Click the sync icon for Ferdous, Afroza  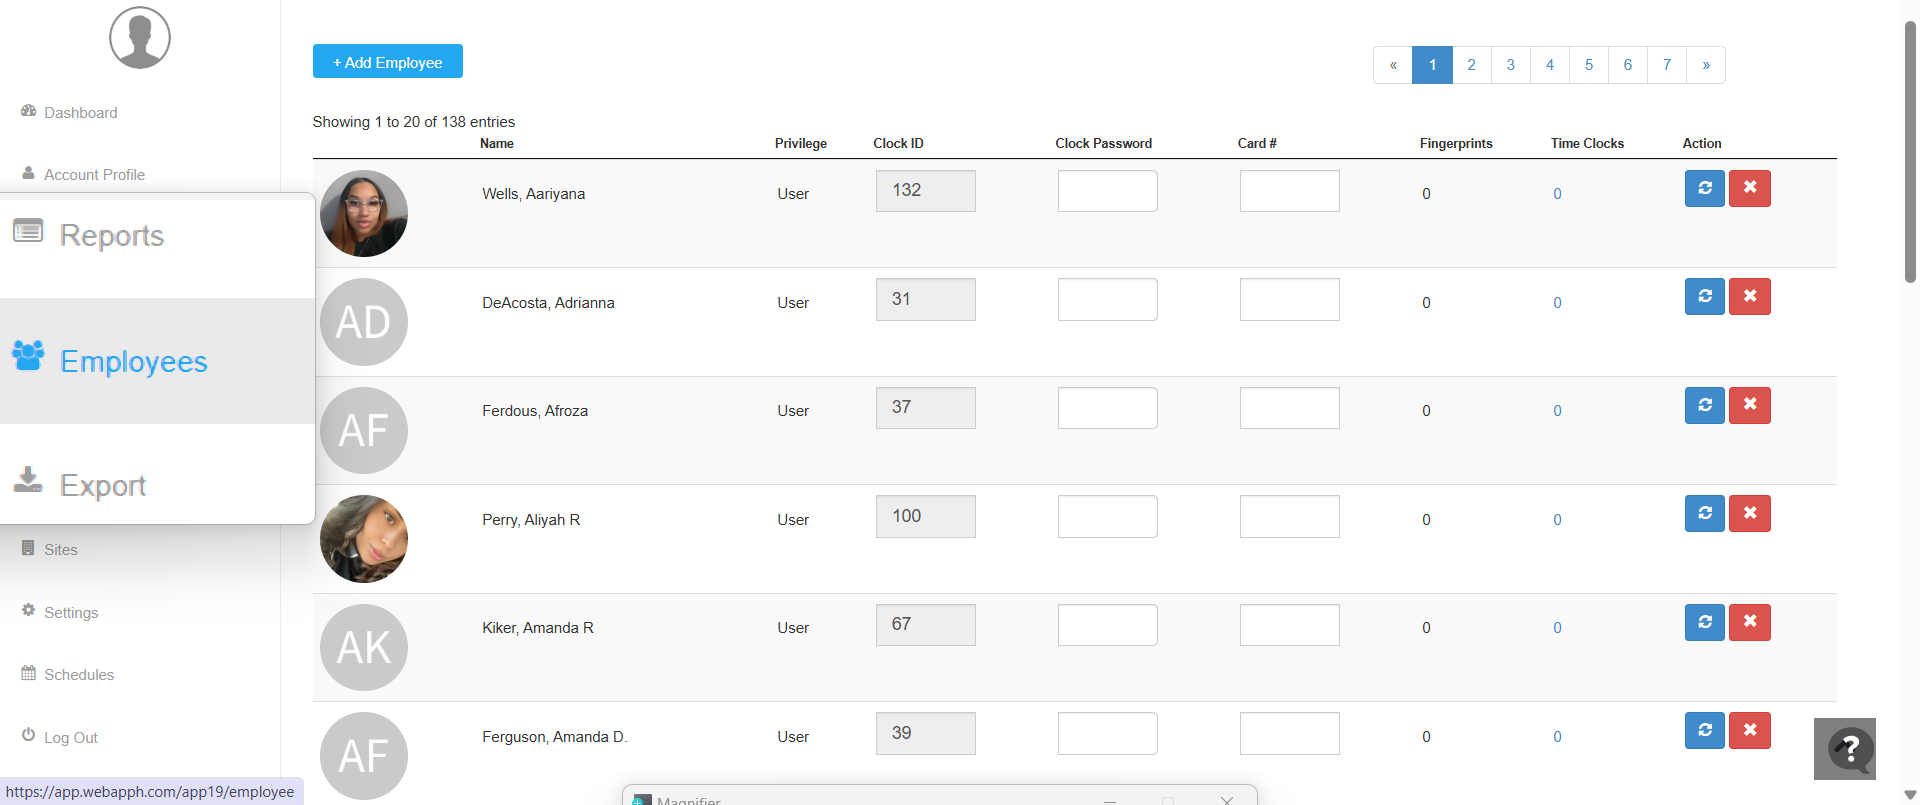tap(1704, 405)
